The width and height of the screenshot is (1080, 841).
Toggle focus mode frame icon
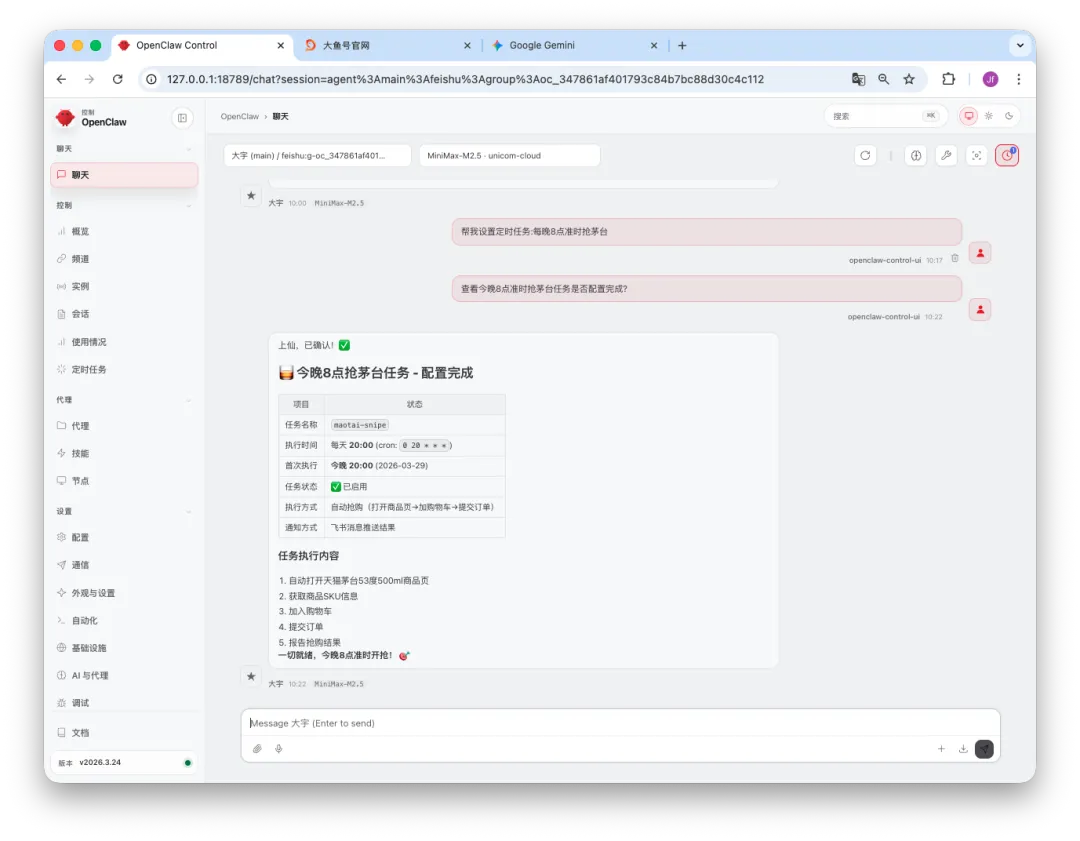tap(977, 156)
